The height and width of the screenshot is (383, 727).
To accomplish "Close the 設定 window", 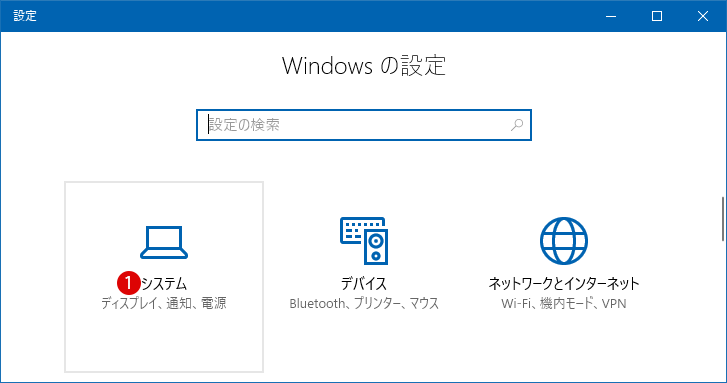I will click(703, 16).
